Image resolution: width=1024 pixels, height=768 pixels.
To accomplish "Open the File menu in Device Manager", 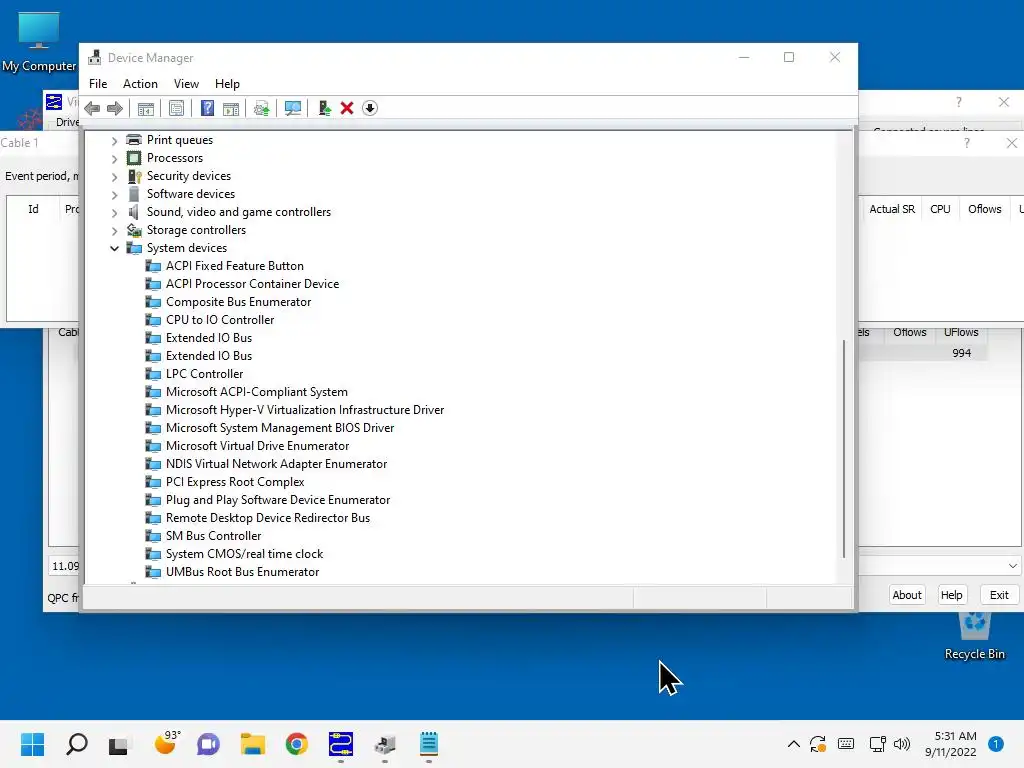I will [98, 84].
